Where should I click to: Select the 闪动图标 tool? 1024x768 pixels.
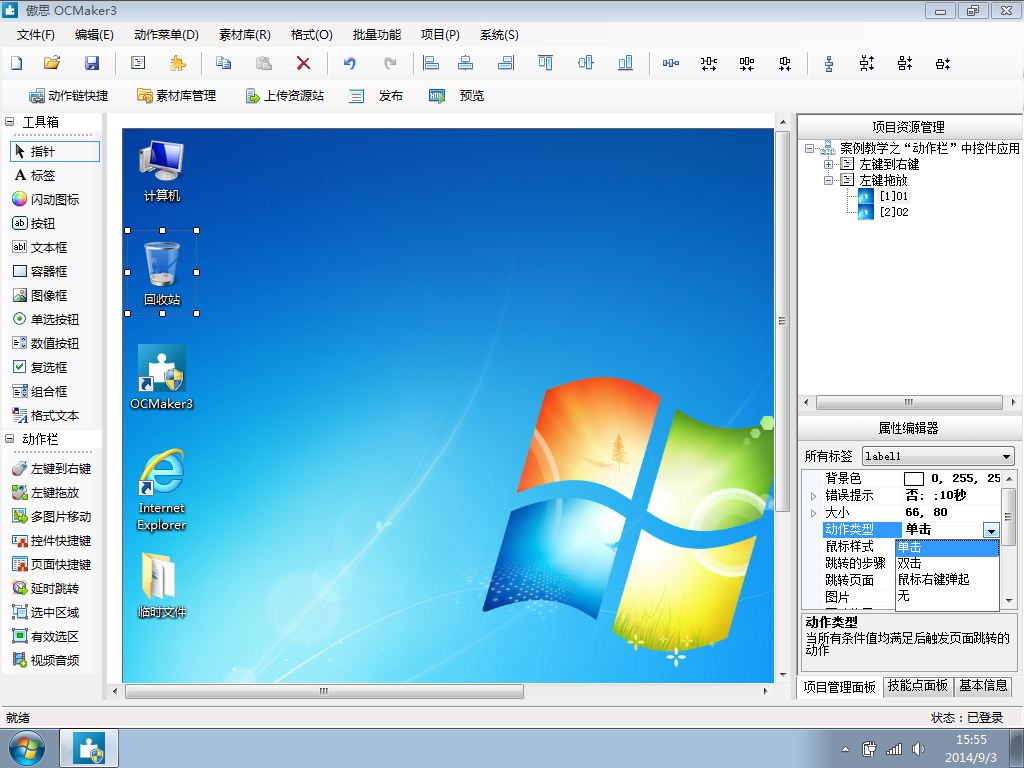coord(46,199)
